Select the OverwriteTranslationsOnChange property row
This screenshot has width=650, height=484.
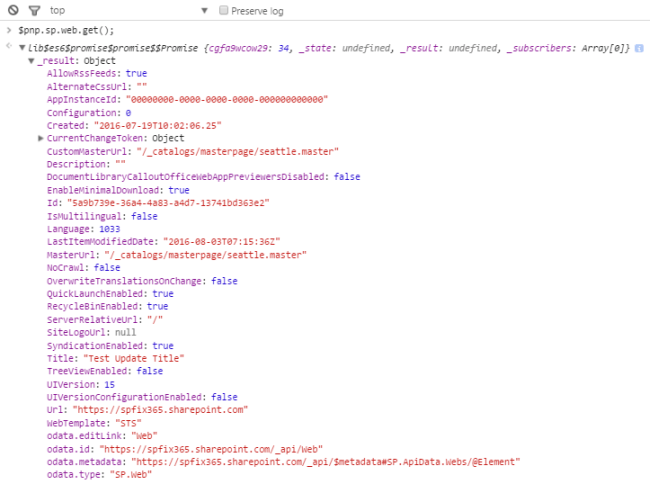tap(142, 281)
